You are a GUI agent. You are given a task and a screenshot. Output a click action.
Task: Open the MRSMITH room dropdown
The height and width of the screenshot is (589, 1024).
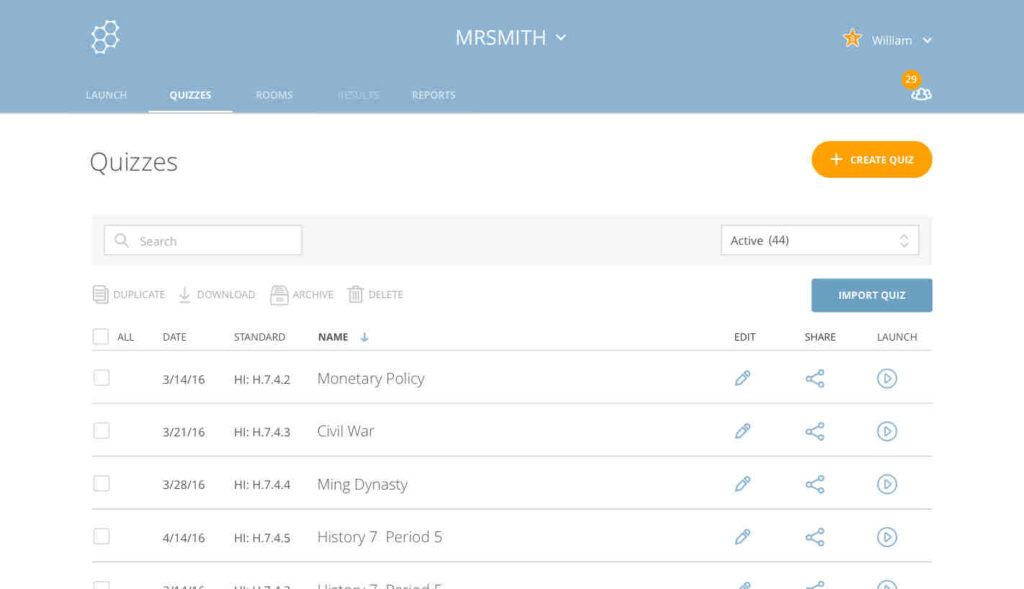(511, 37)
